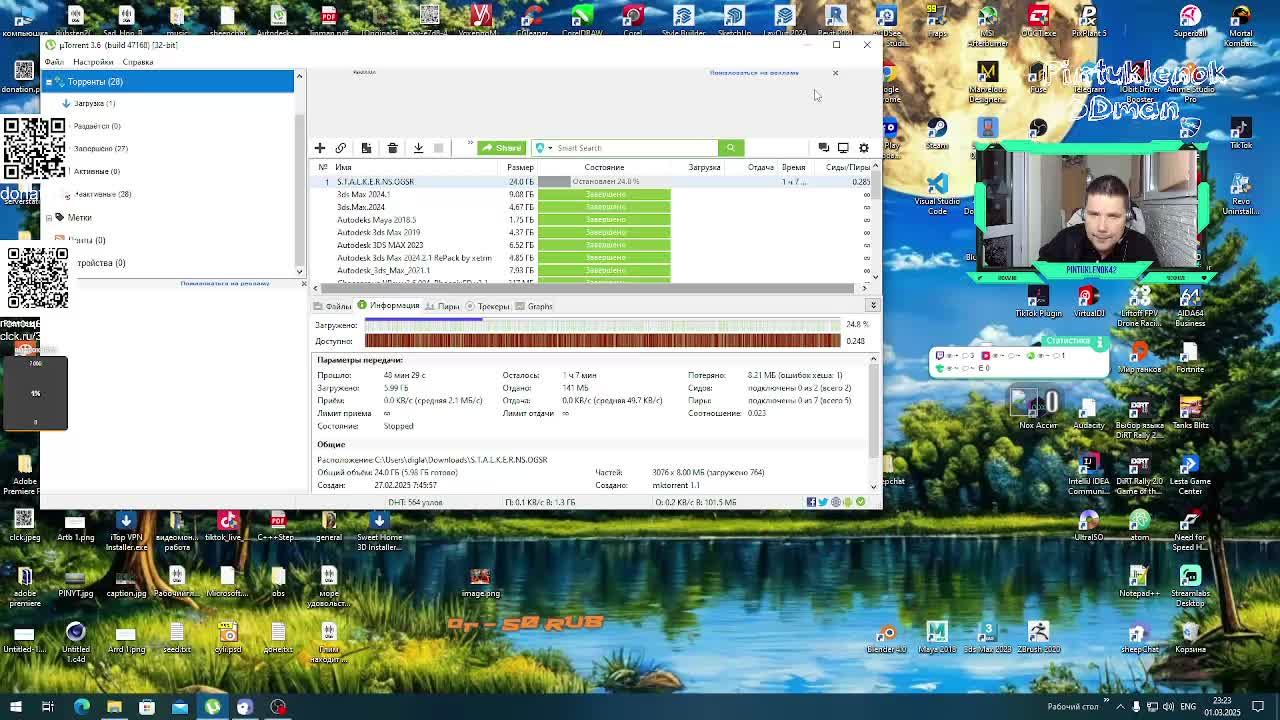Image resolution: width=1280 pixels, height=720 pixels.
Task: Select the Autodesk_3ds_Max_2021.1 torrent
Action: coord(383,270)
